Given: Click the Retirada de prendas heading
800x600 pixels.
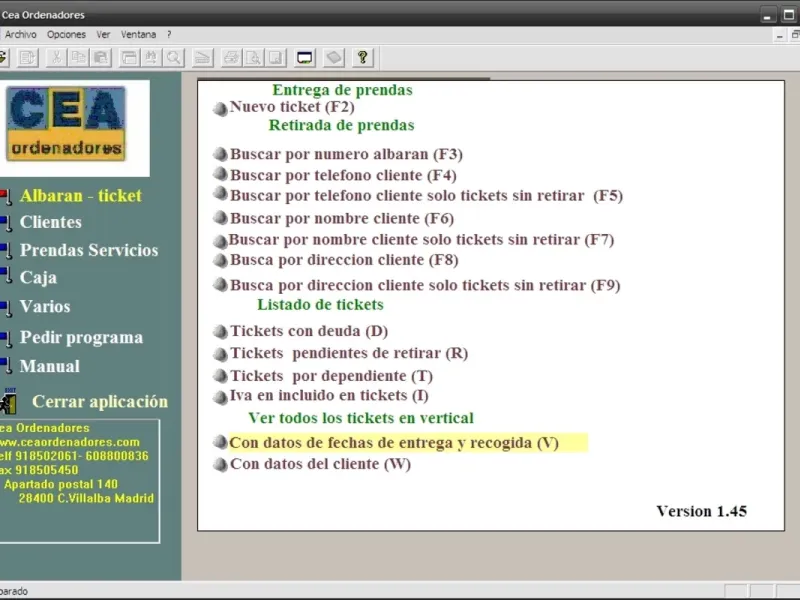Looking at the screenshot, I should tap(341, 125).
